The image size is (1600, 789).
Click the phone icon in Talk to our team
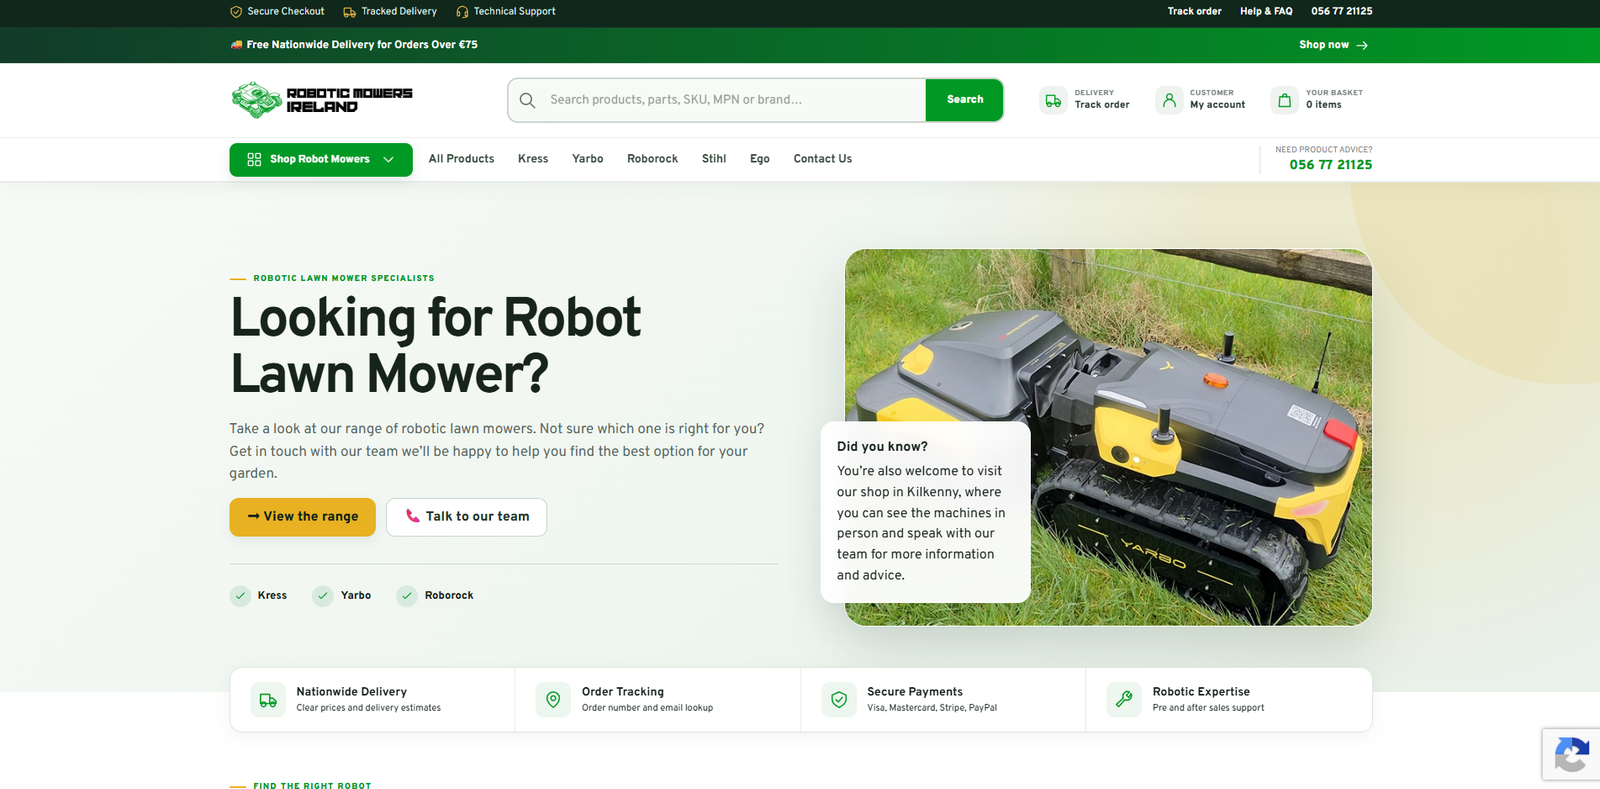[412, 516]
